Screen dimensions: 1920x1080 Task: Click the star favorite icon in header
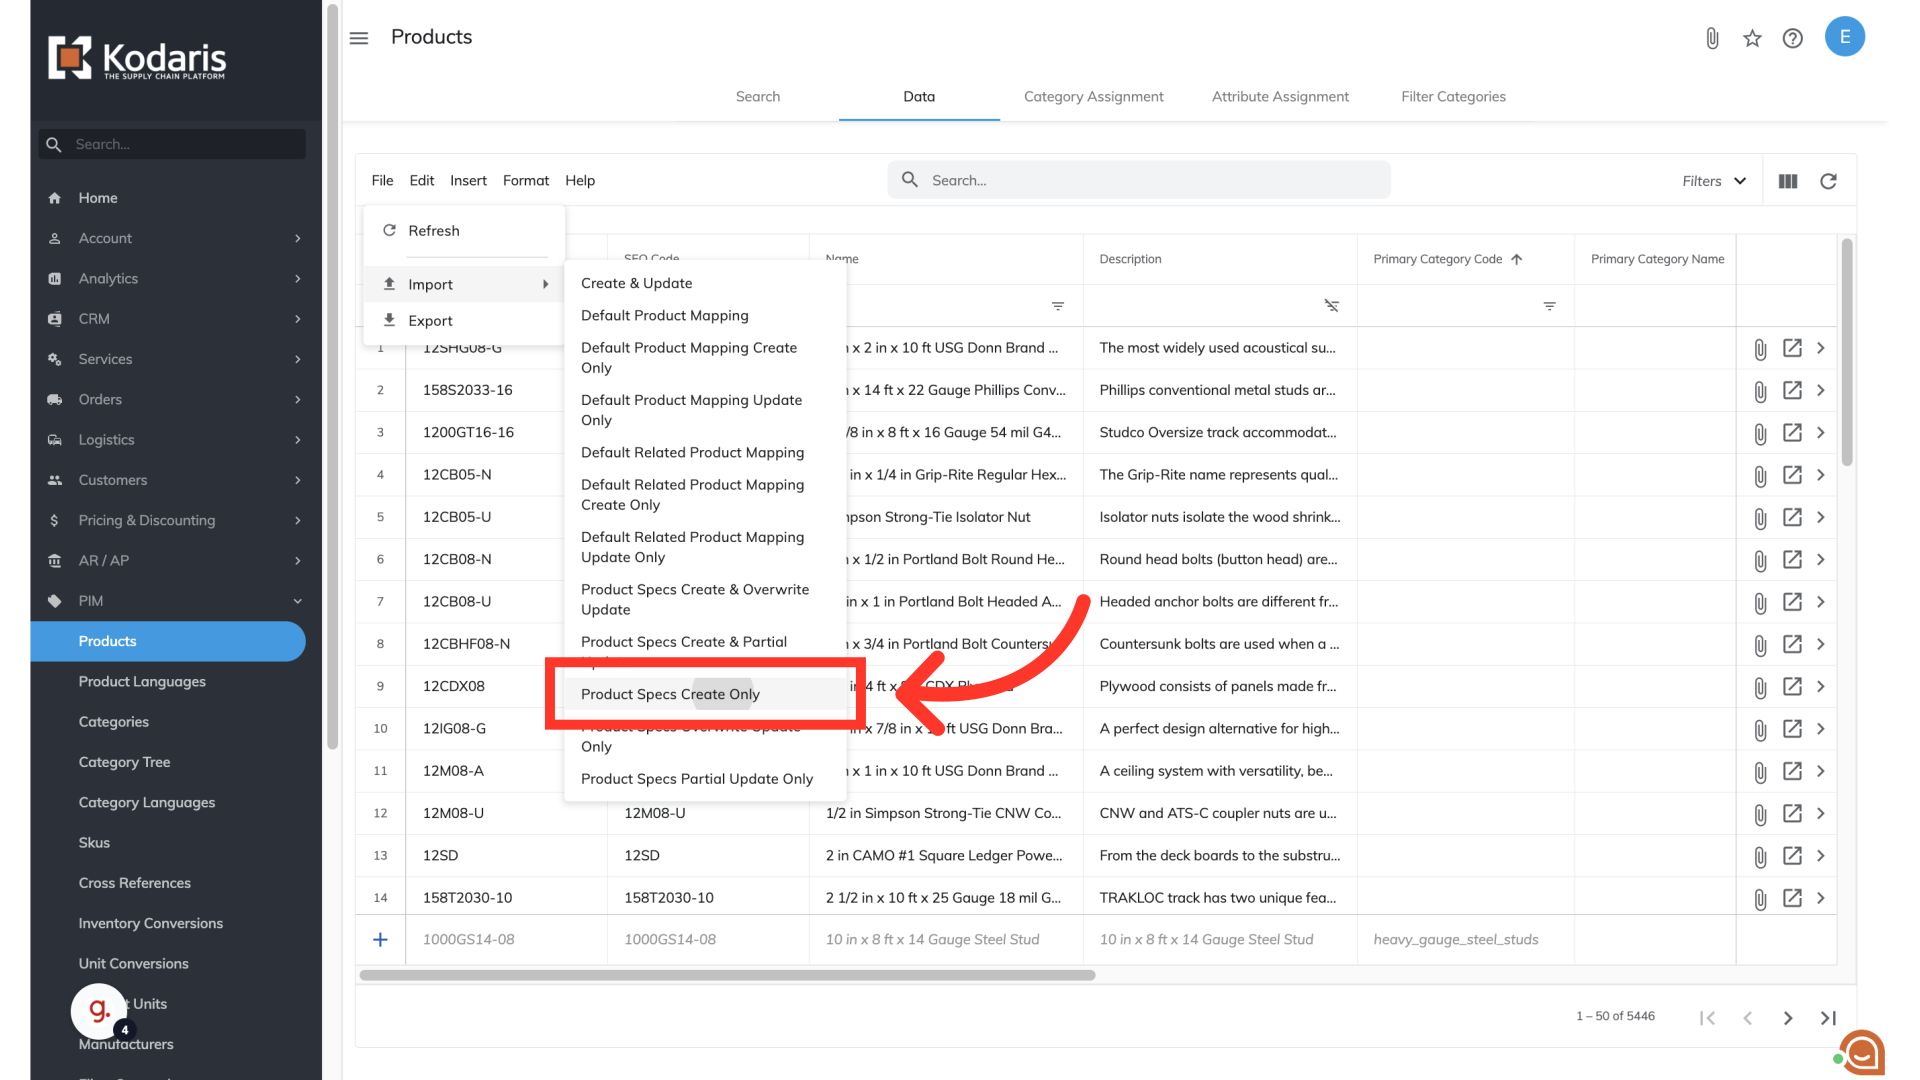[x=1752, y=38]
